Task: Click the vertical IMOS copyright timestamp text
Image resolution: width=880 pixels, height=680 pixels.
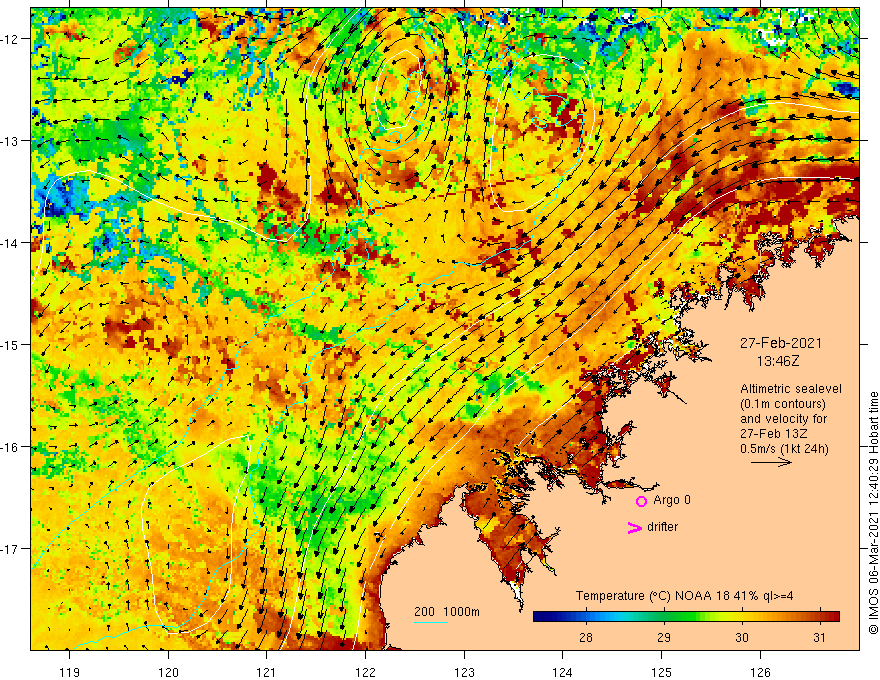Action: pyautogui.click(x=873, y=513)
